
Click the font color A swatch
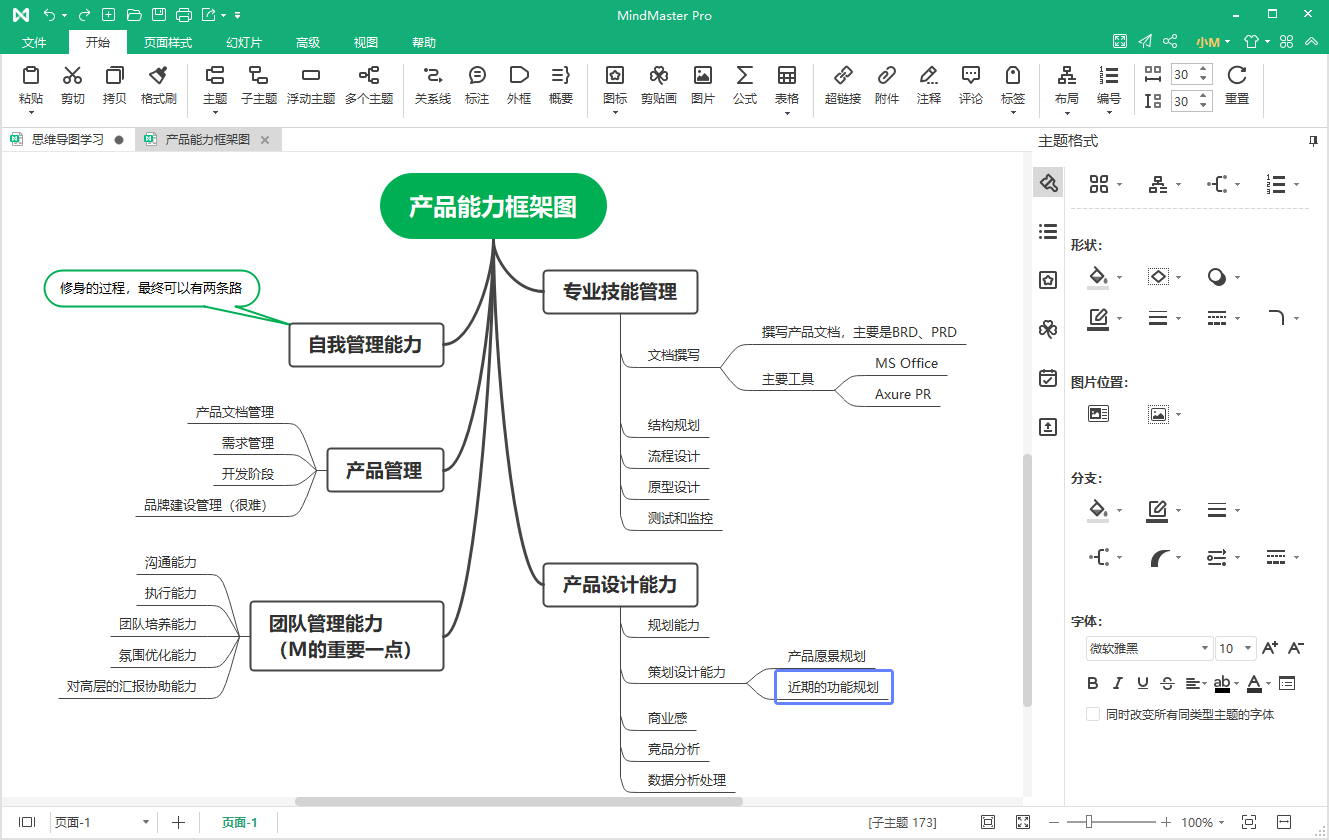(1254, 683)
